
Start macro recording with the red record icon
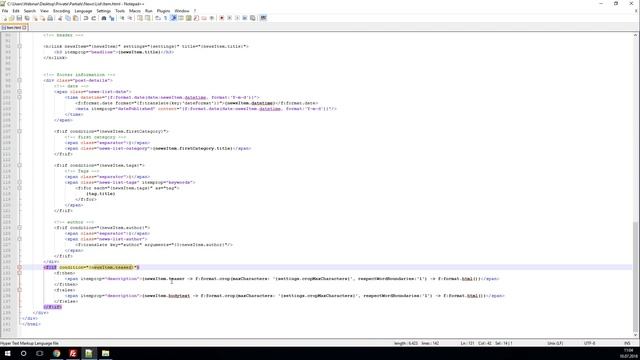coord(222,18)
